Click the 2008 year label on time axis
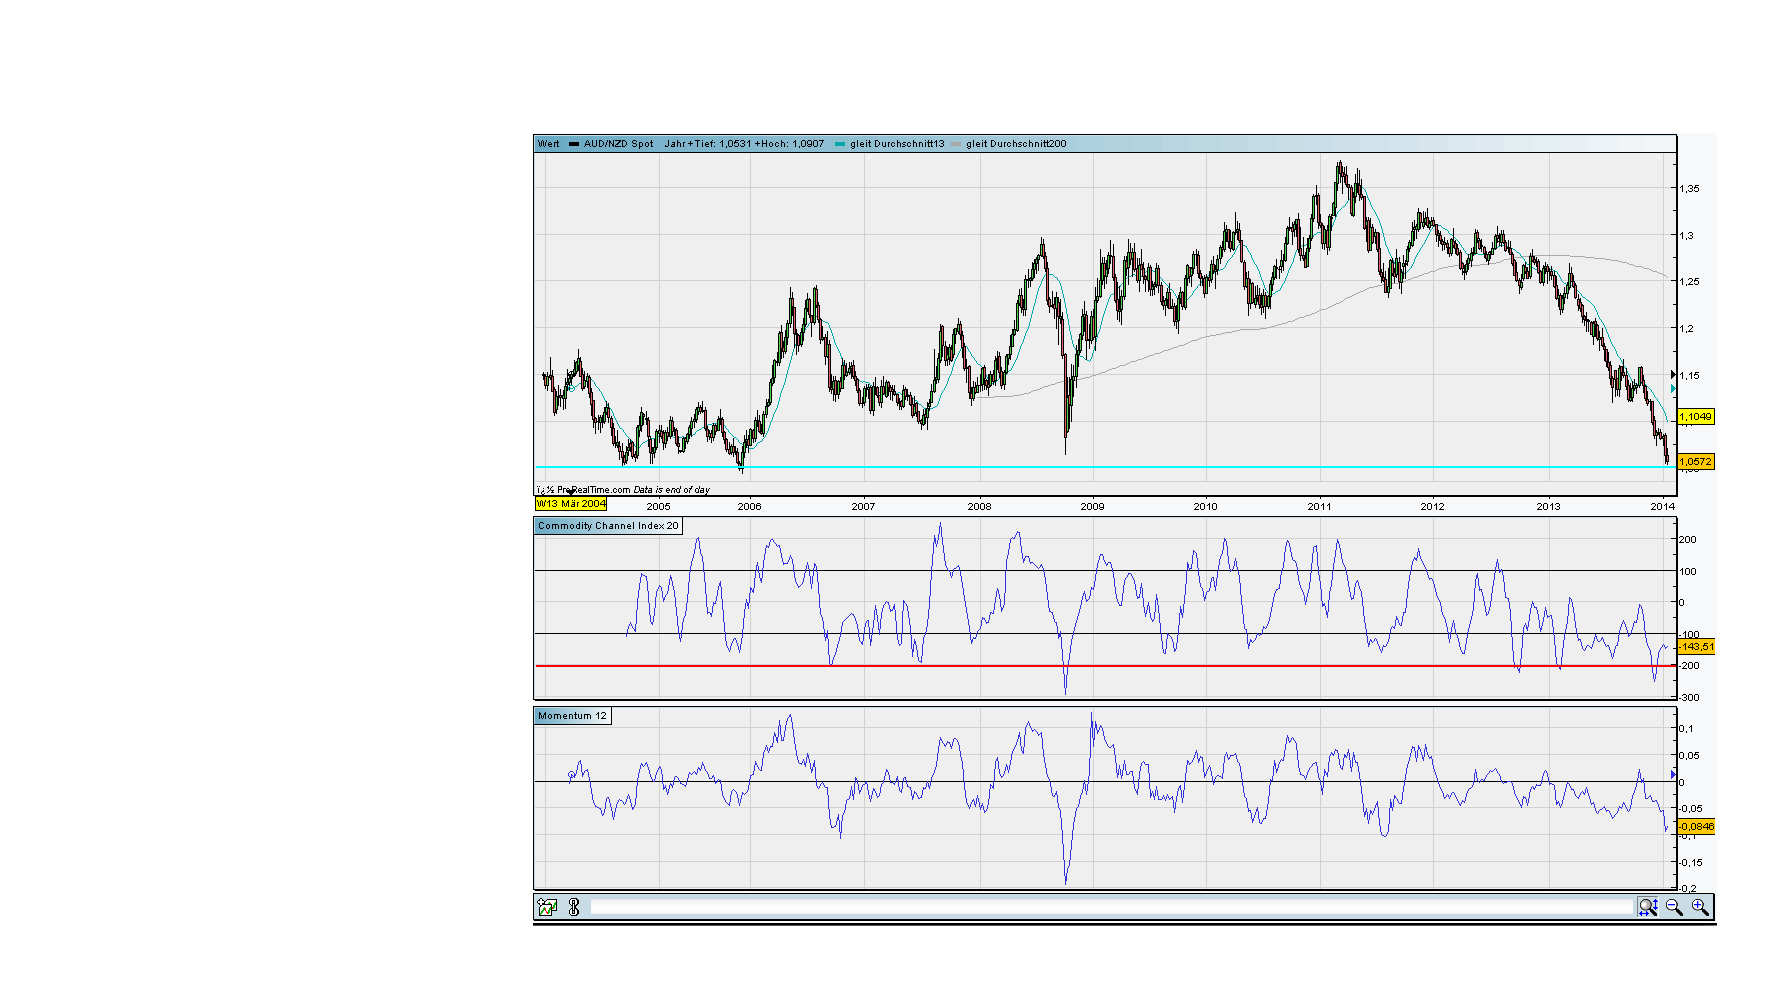This screenshot has height=1004, width=1776. [979, 507]
